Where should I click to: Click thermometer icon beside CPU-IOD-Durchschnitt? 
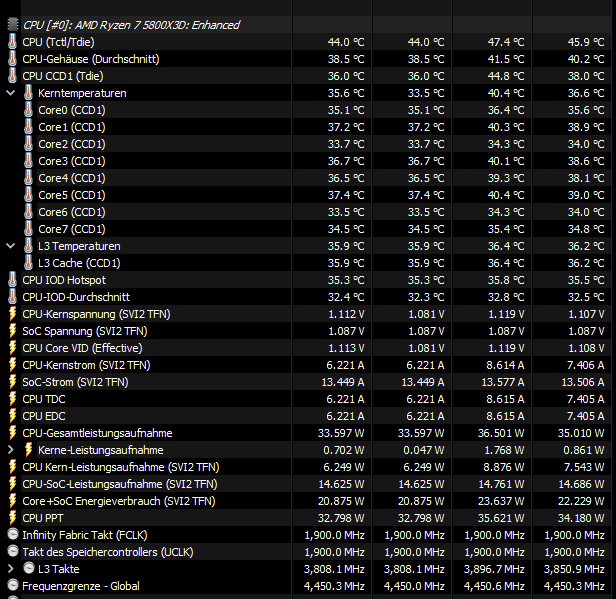pyautogui.click(x=13, y=297)
